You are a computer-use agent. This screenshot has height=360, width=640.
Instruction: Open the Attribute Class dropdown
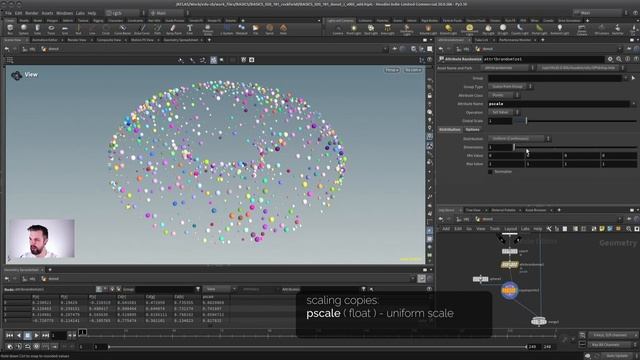click(x=504, y=95)
